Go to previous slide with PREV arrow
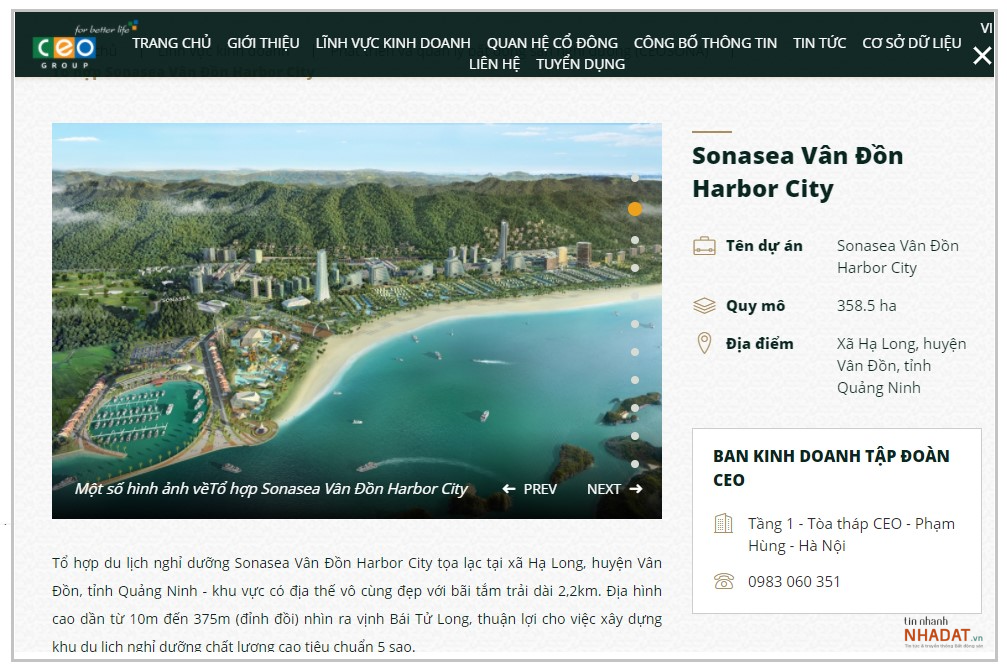Viewport: 1007px width, 667px height. (x=530, y=489)
